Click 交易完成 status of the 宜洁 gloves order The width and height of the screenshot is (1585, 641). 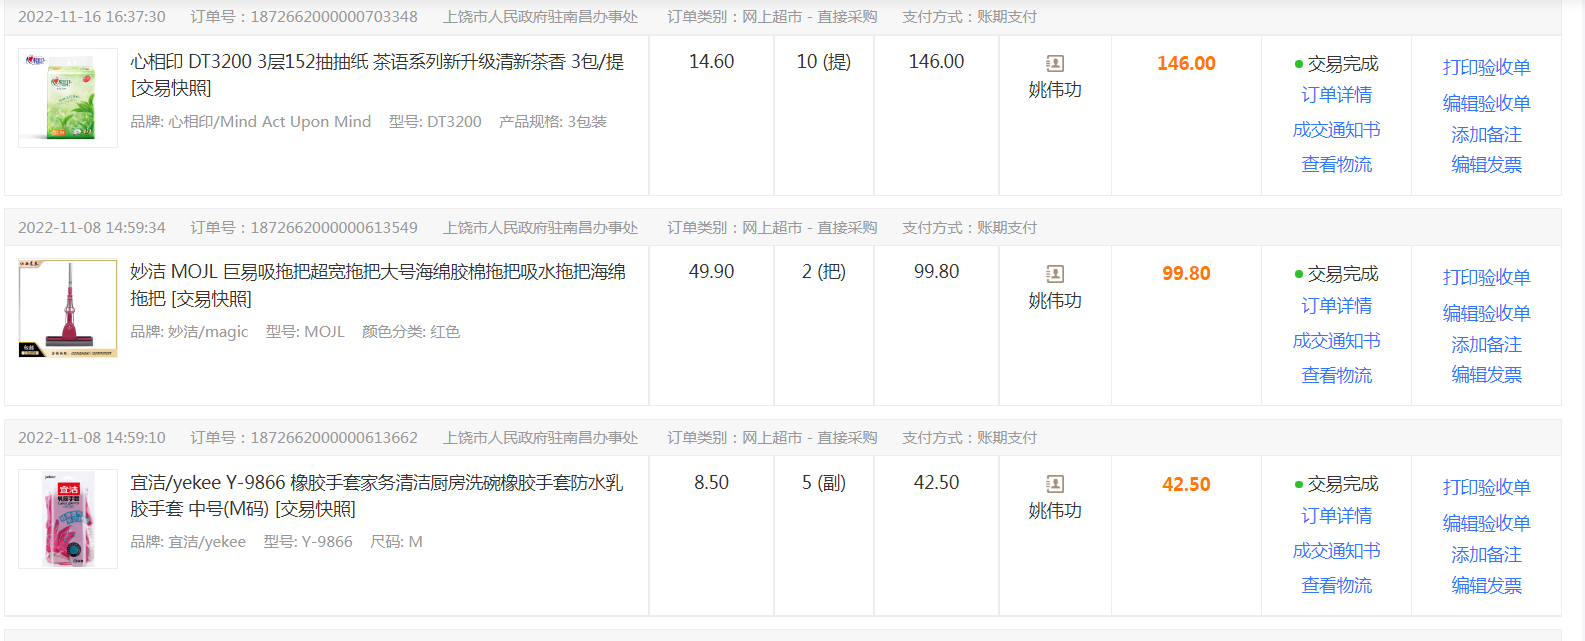click(1336, 484)
